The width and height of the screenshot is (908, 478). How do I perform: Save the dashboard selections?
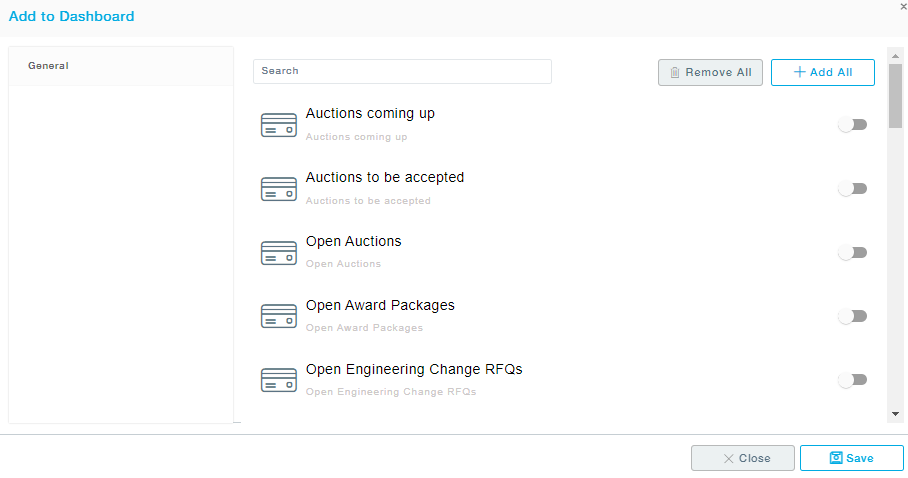pyautogui.click(x=851, y=458)
